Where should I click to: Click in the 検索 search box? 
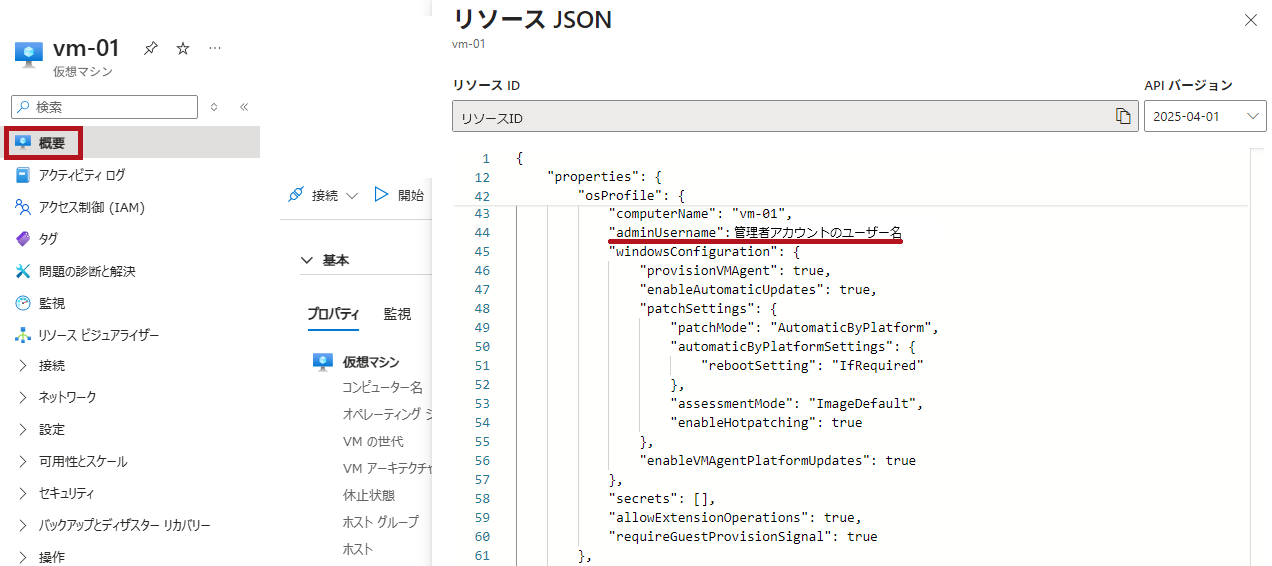104,107
